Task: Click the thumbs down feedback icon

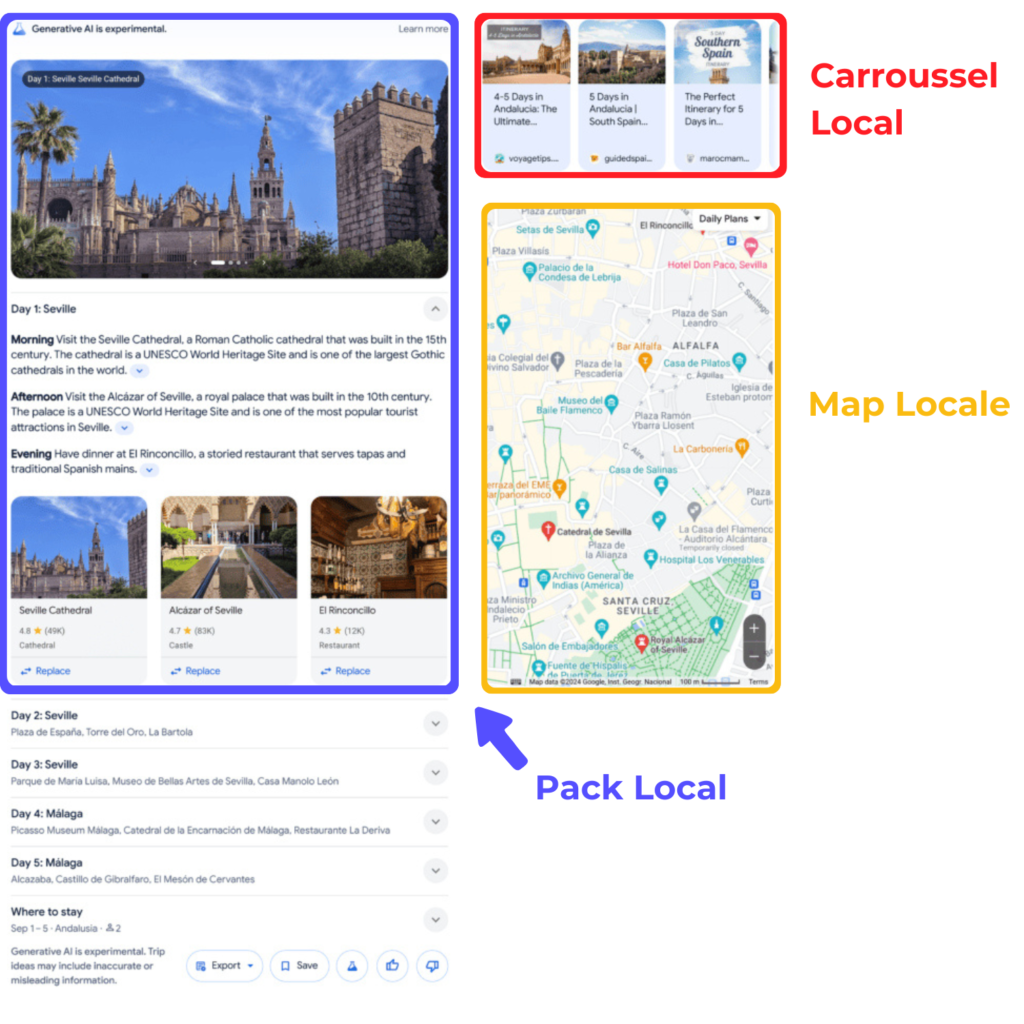Action: (432, 965)
